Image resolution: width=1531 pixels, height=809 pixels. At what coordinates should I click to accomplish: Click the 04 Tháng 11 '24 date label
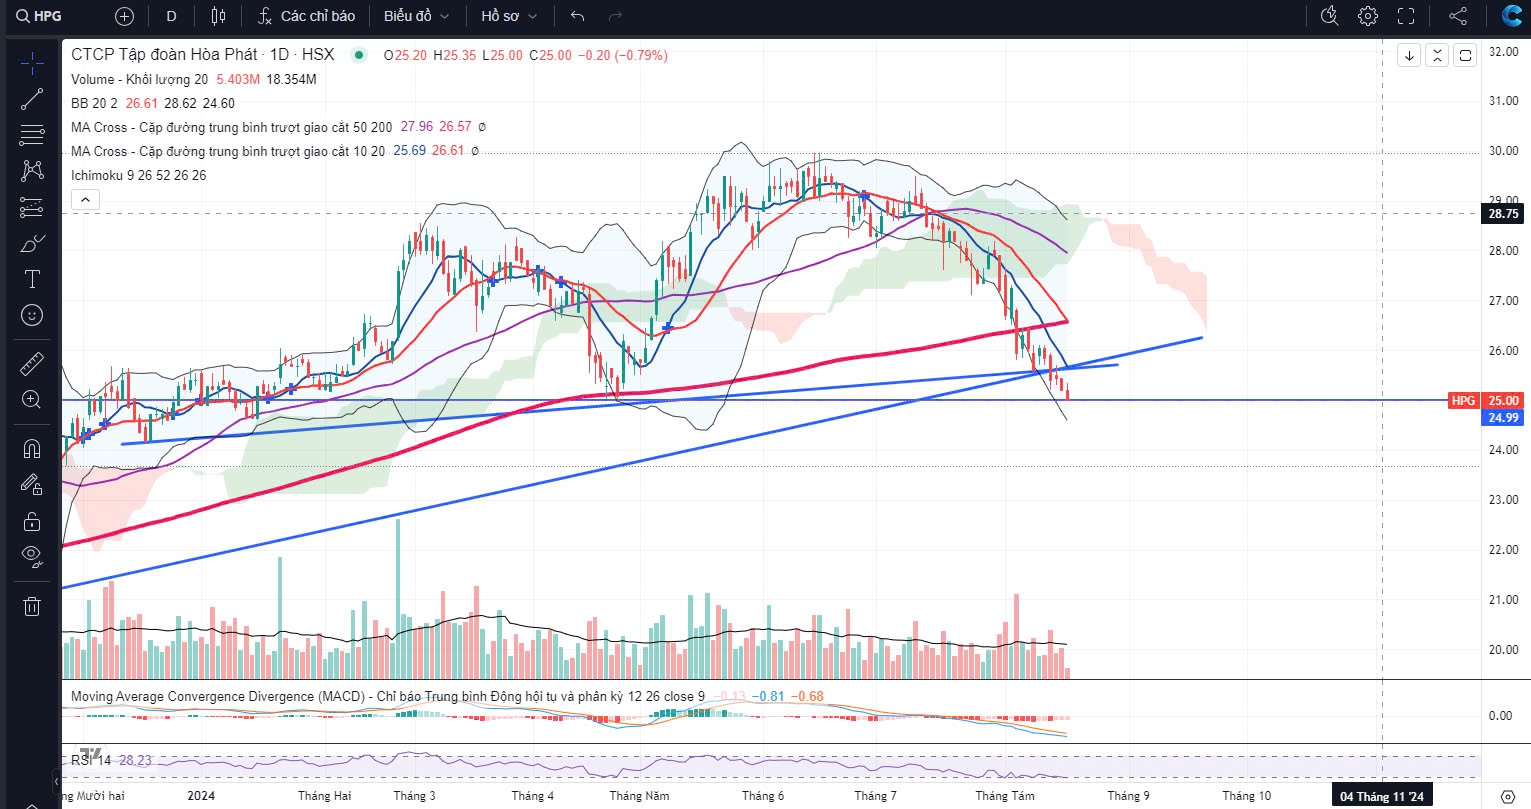coord(1381,796)
